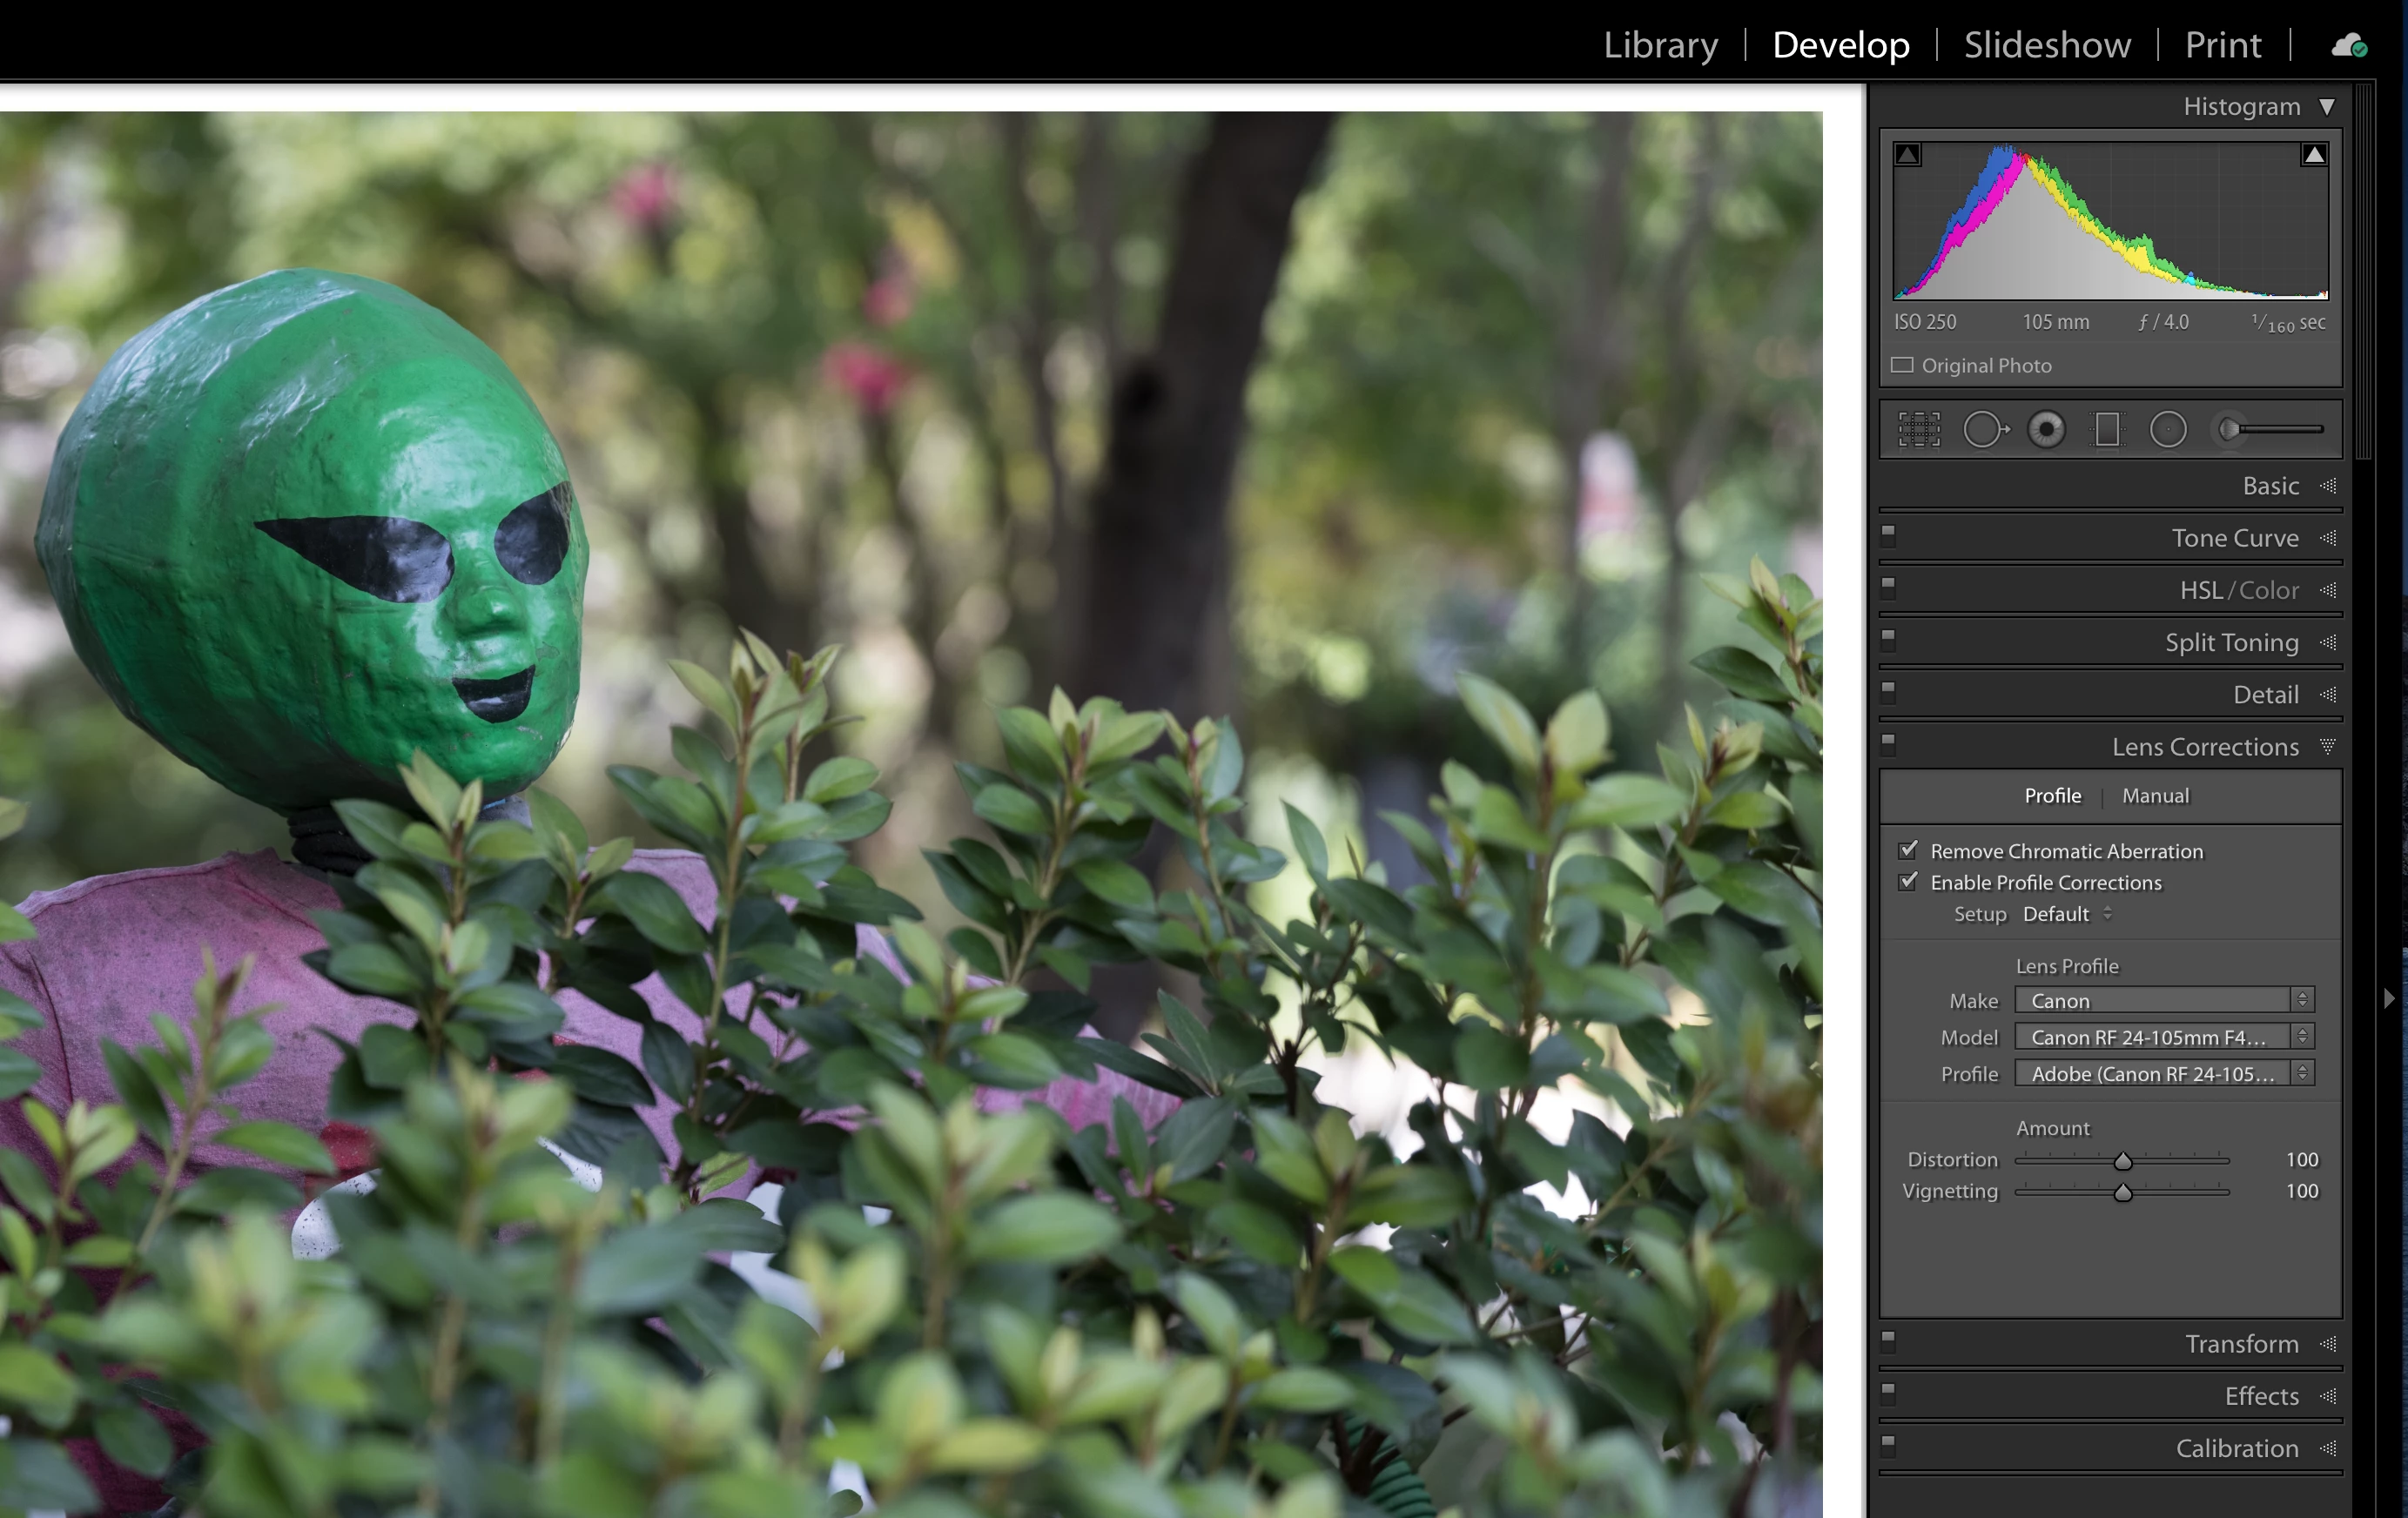
Task: Uncheck Remove Chromatic Aberration
Action: point(1908,850)
